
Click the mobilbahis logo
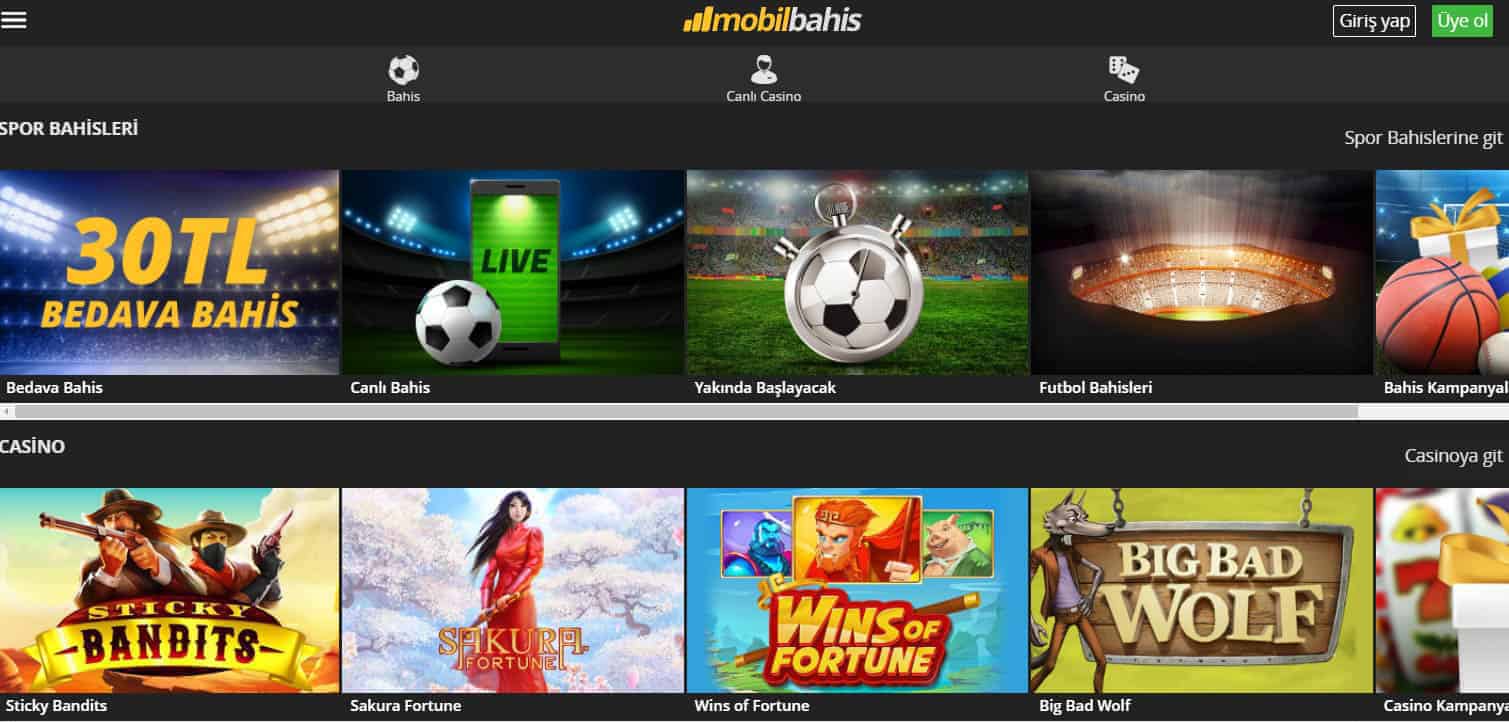click(771, 20)
